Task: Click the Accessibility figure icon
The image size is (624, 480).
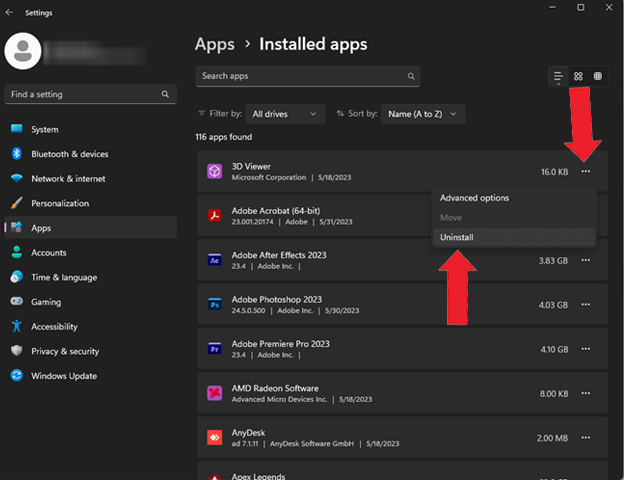Action: [17, 326]
